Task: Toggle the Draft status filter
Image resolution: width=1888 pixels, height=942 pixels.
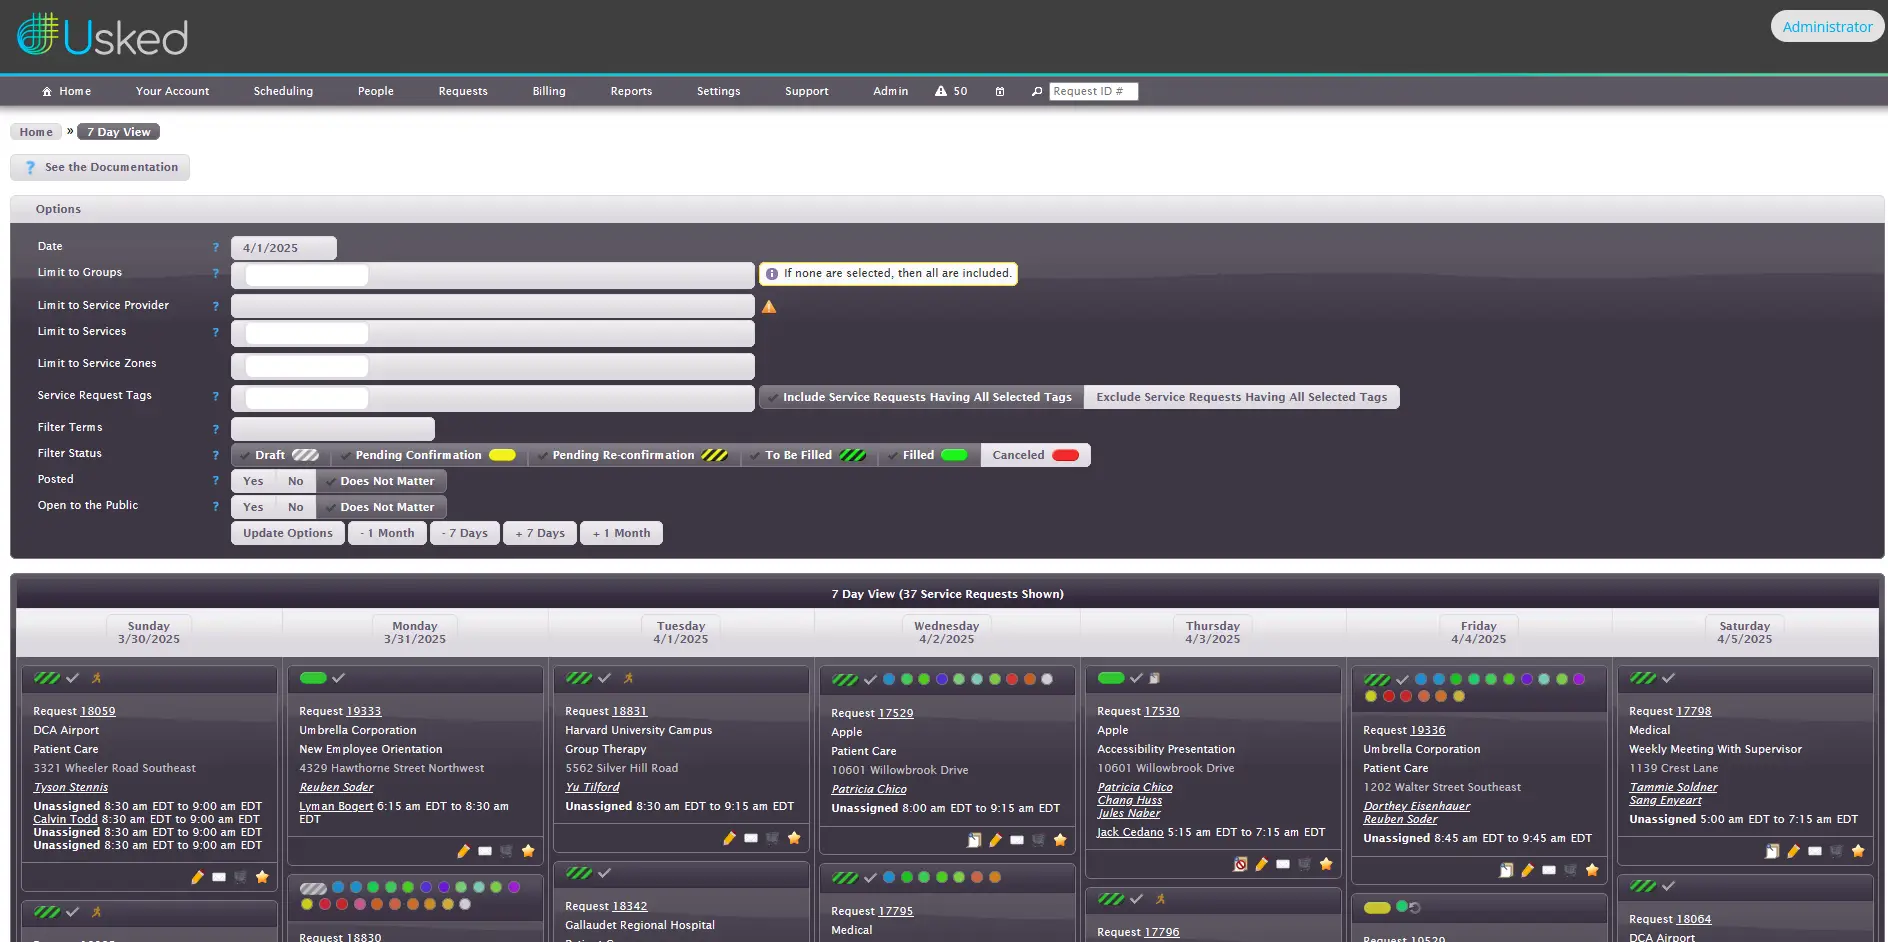Action: pyautogui.click(x=279, y=455)
